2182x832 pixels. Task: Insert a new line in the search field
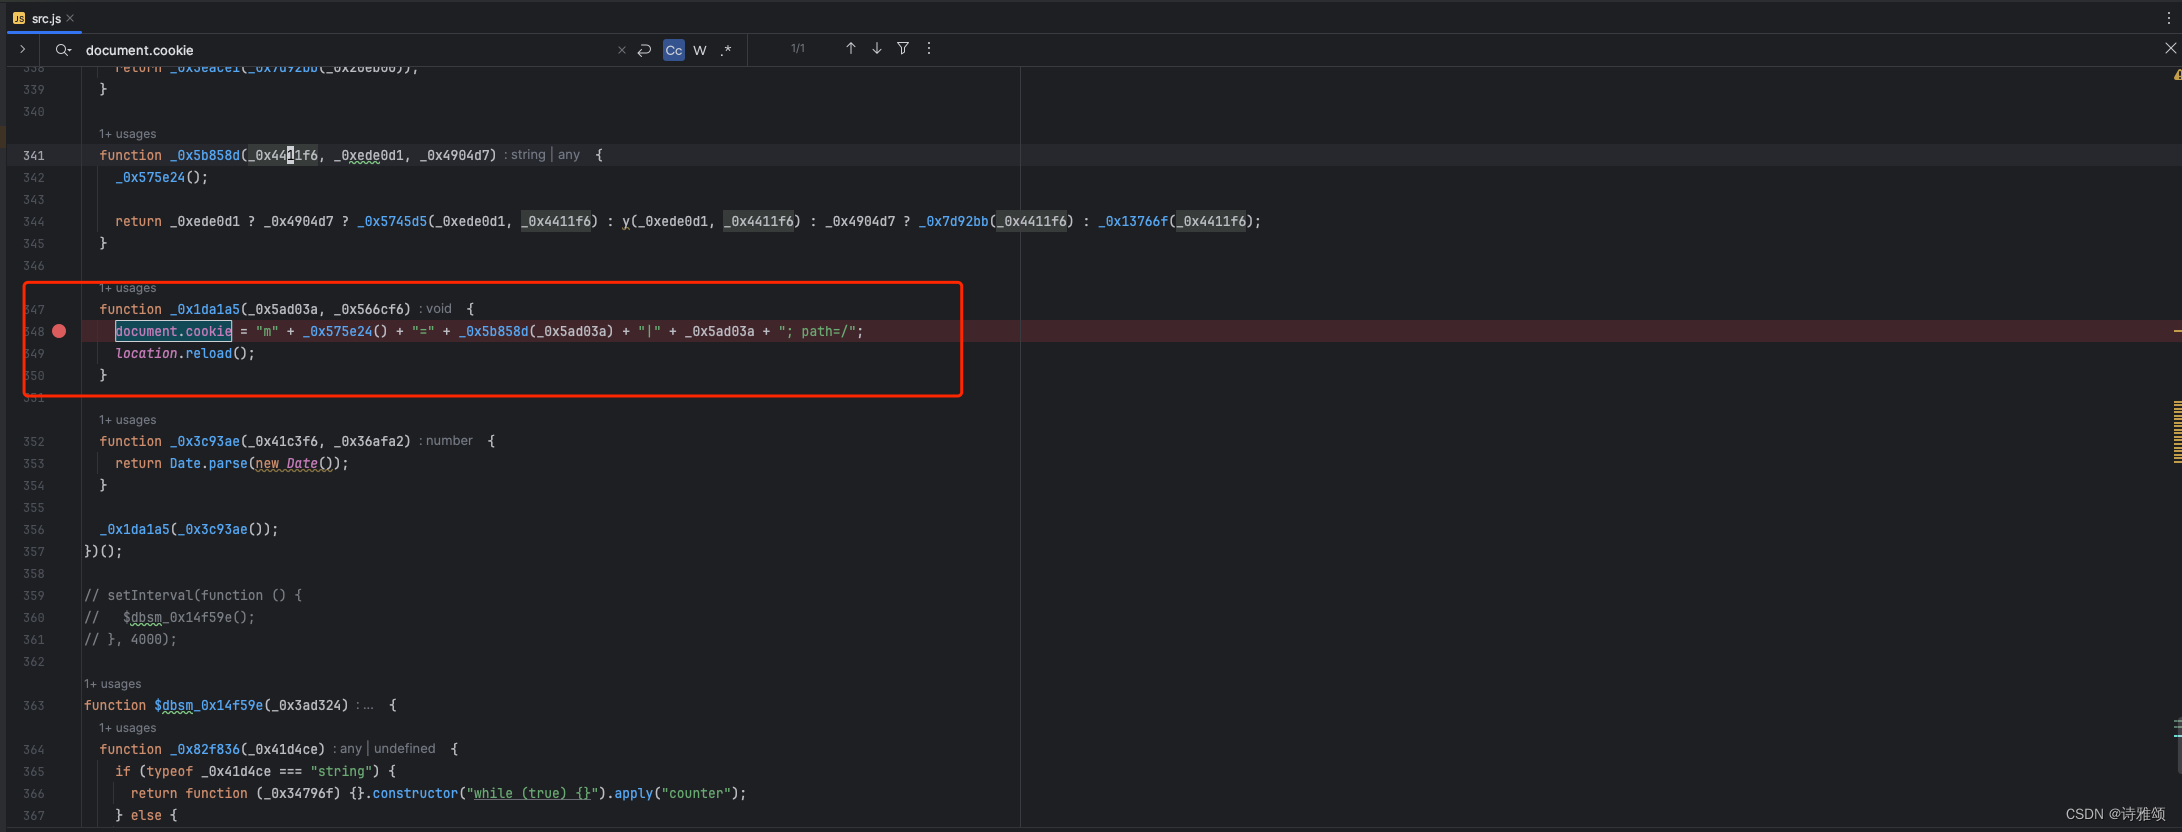[x=645, y=49]
